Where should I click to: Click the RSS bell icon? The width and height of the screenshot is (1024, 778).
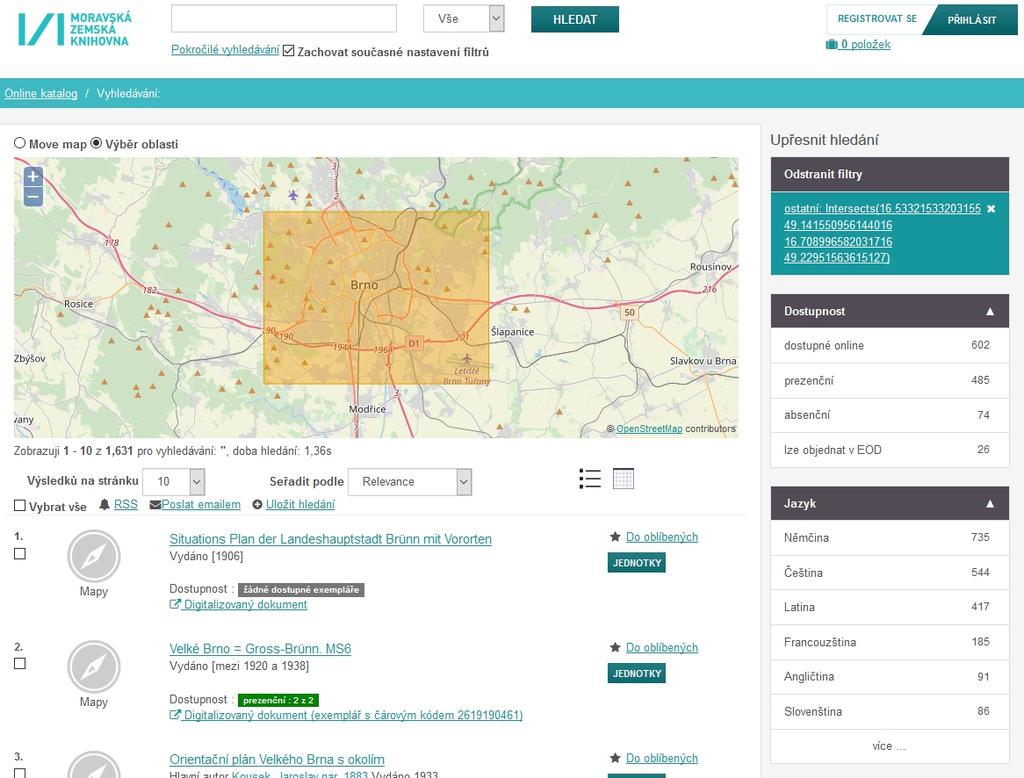(104, 504)
